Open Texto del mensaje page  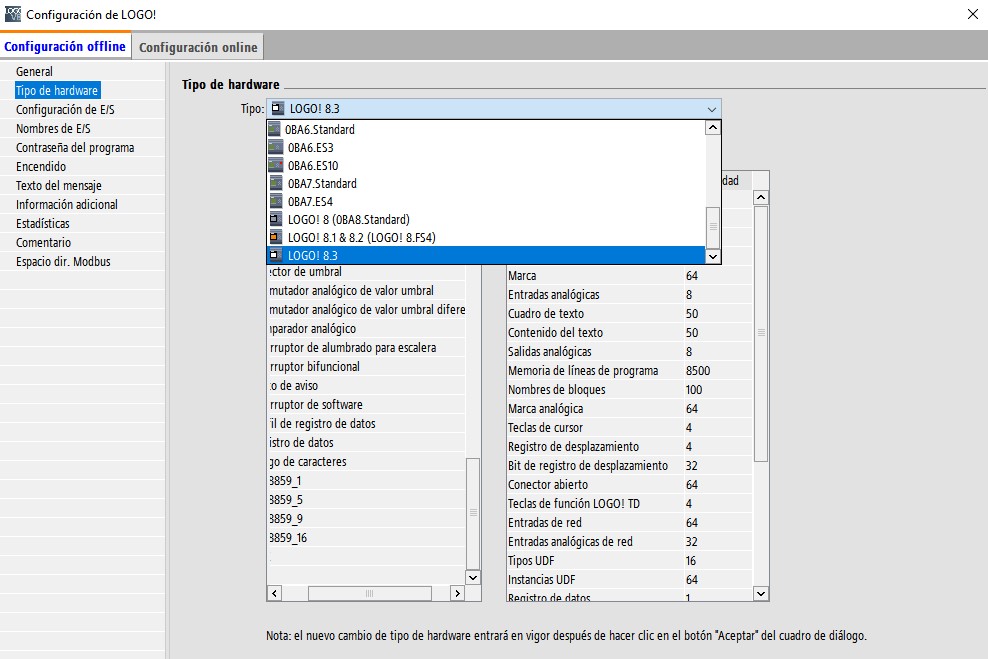coord(59,185)
